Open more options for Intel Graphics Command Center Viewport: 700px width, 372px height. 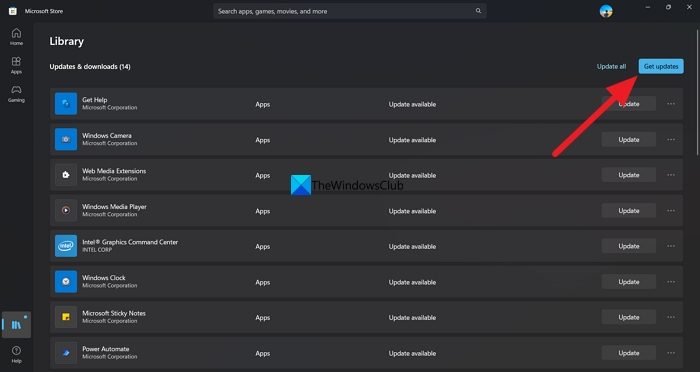[x=671, y=246]
